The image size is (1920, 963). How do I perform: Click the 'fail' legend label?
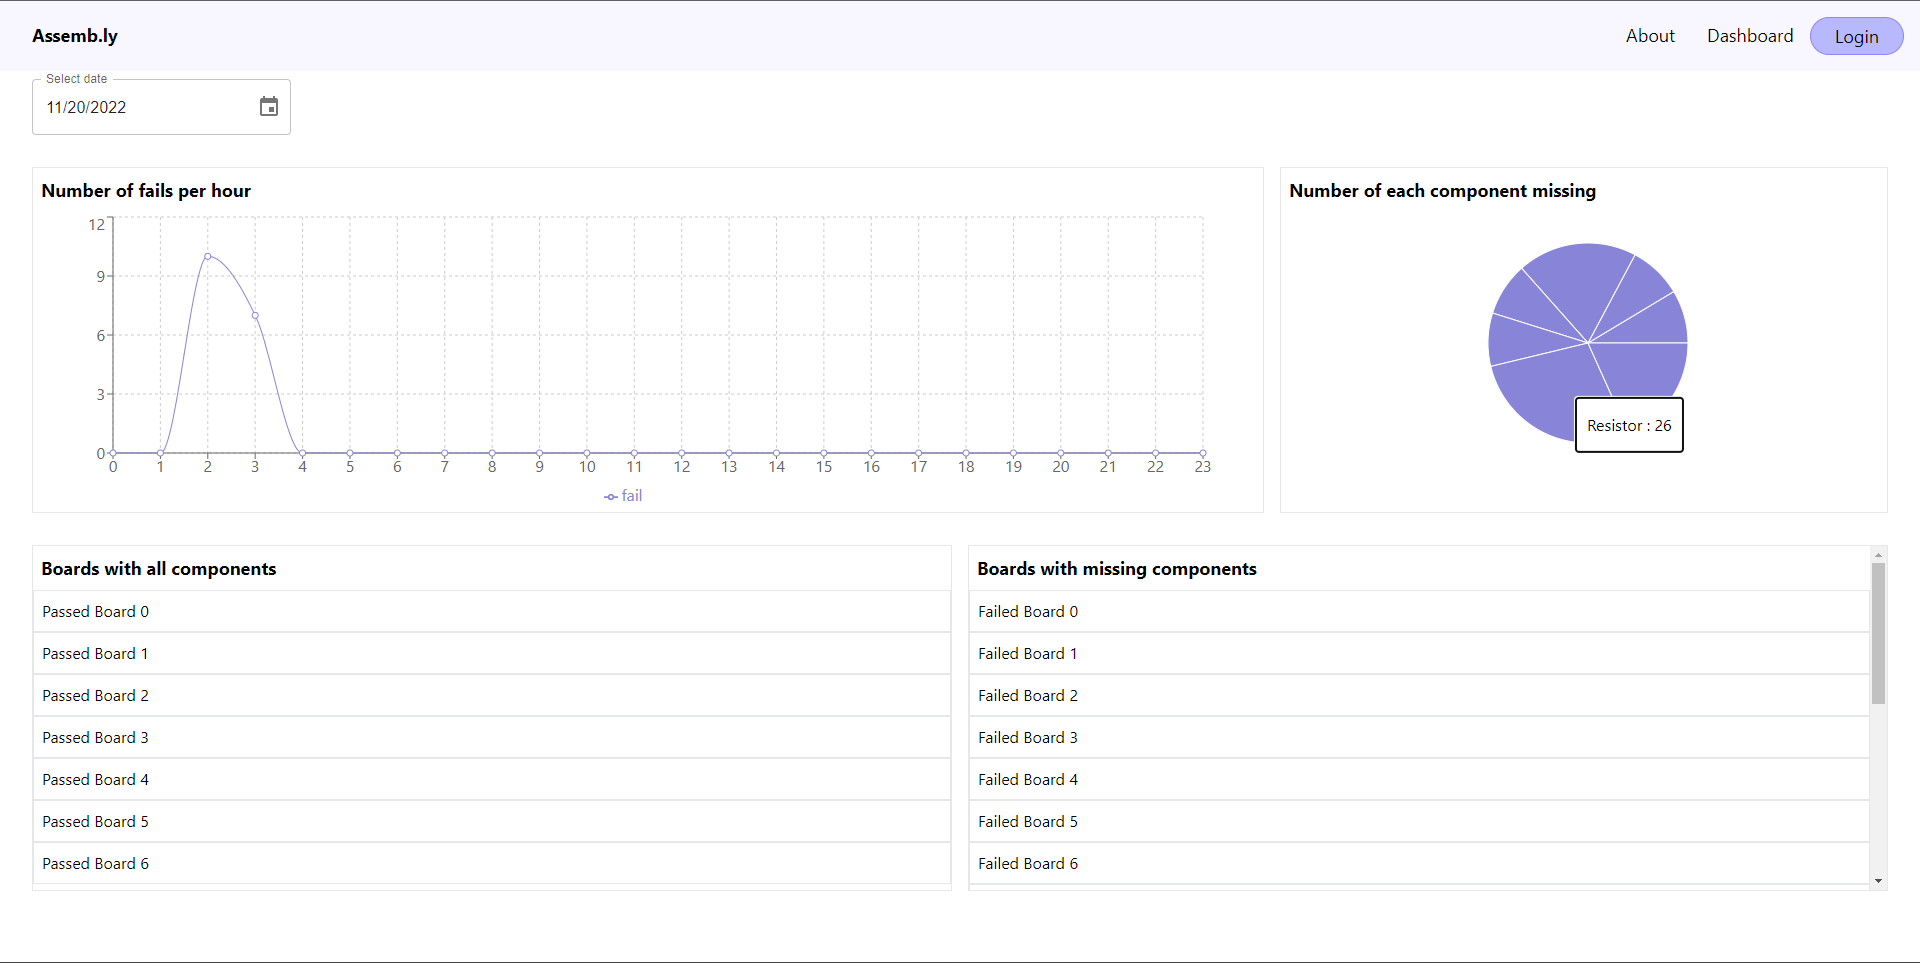pyautogui.click(x=632, y=496)
